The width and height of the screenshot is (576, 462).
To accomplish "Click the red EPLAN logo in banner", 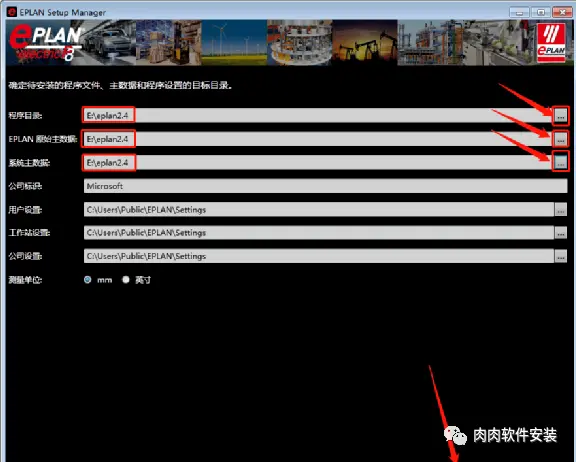I will point(551,42).
